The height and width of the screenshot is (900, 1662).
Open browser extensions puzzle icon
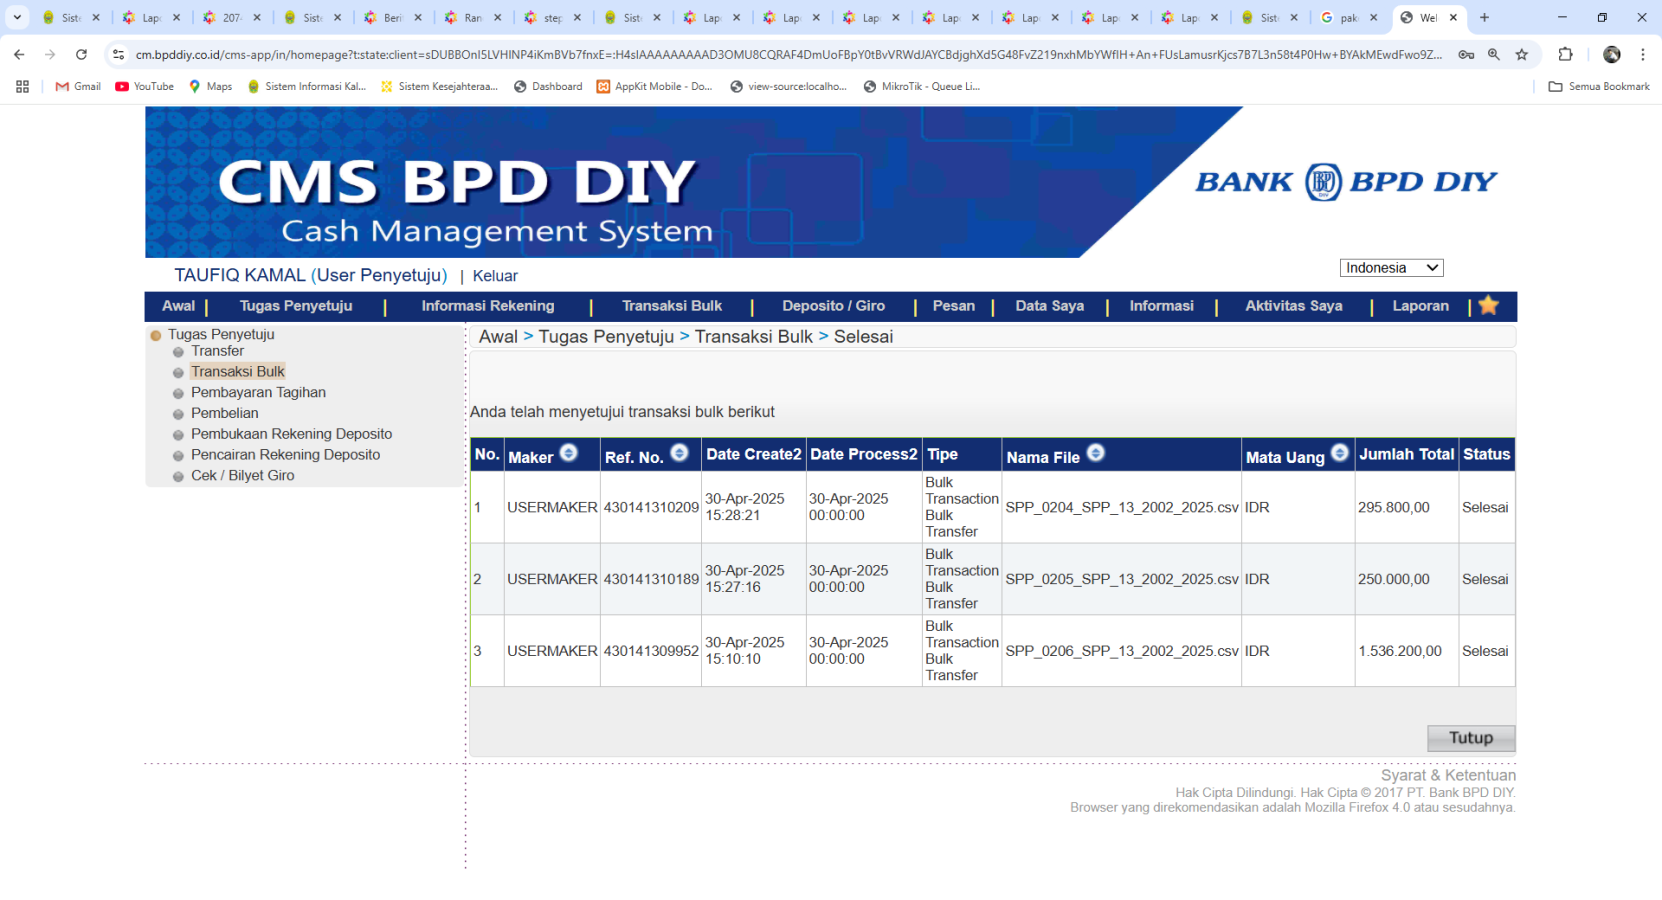pyautogui.click(x=1565, y=55)
